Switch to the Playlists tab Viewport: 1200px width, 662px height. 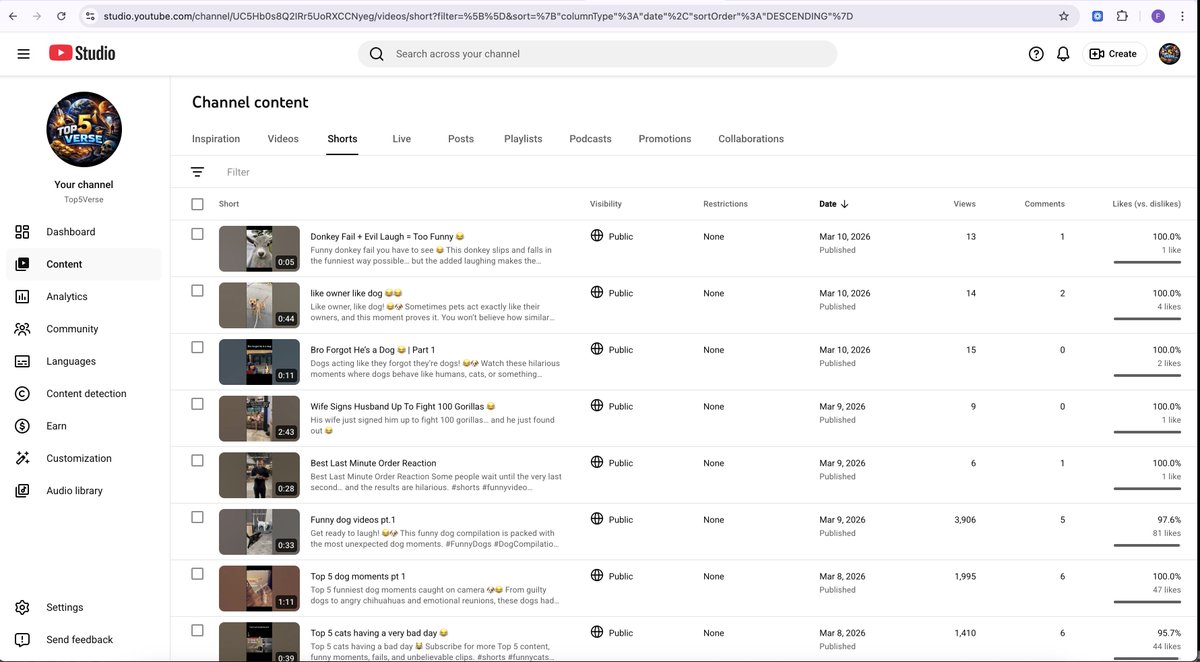coord(523,139)
